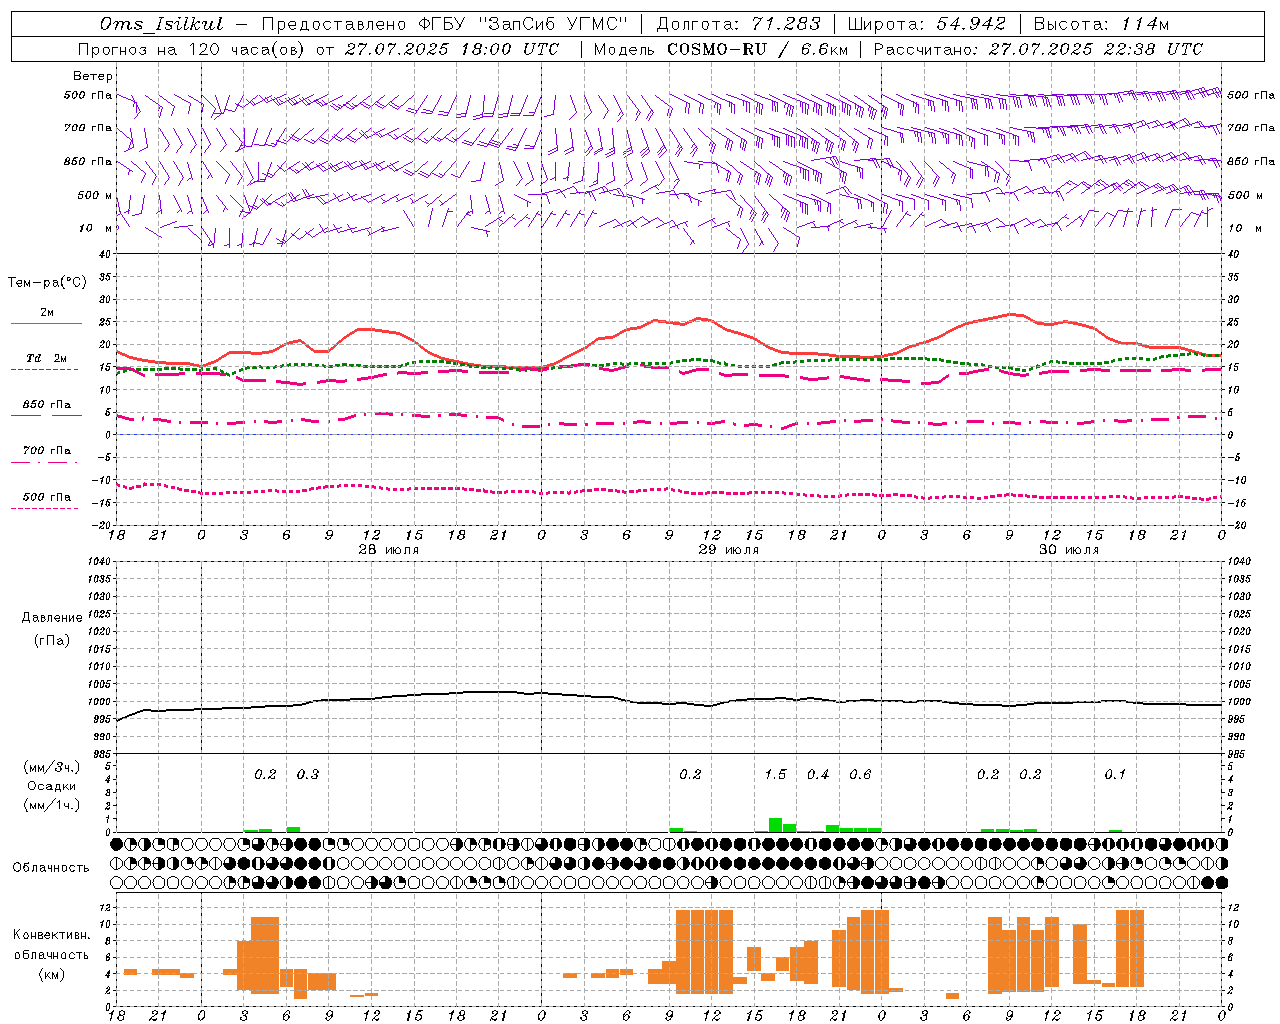Viewport: 1280px width, 1024px height.
Task: Click the '(мм/1ч.)' precipitation unit label
Action: coord(52,805)
